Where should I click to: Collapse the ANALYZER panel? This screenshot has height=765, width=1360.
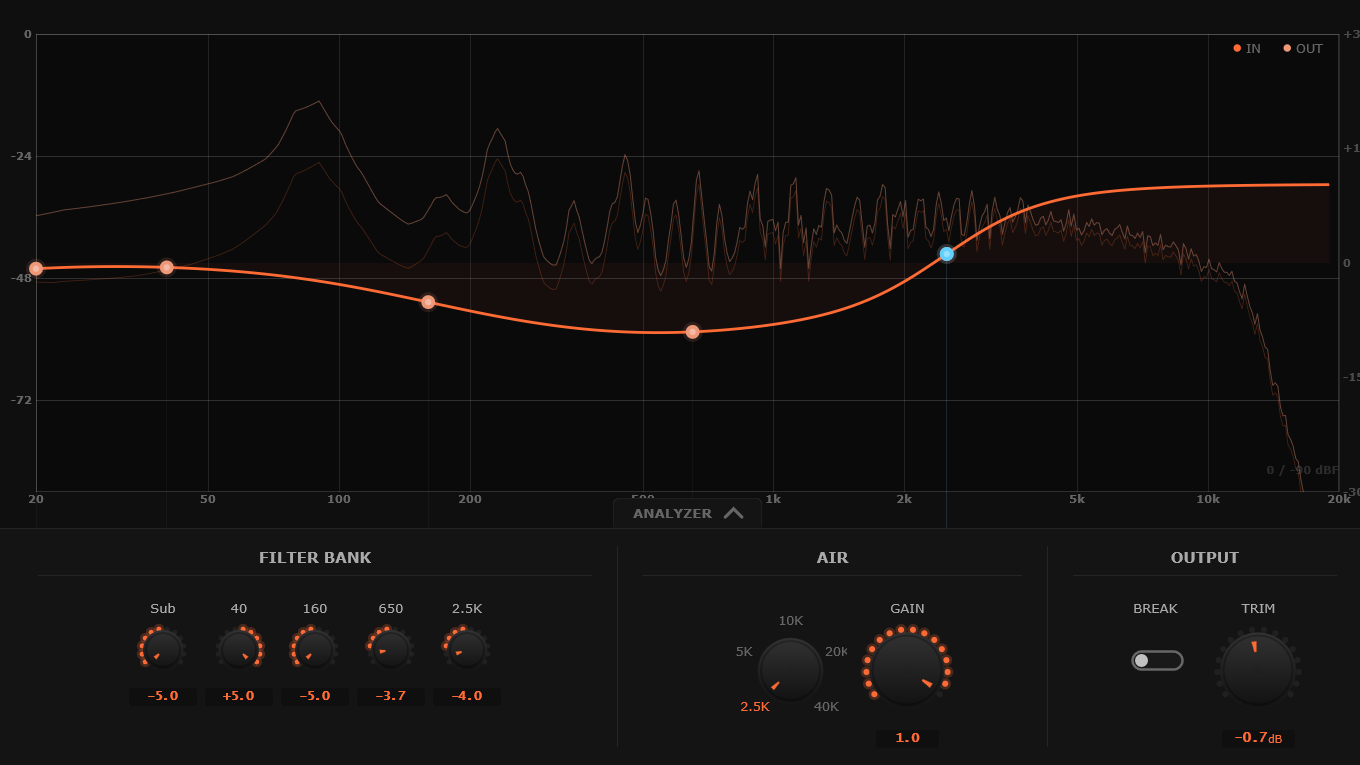[687, 512]
